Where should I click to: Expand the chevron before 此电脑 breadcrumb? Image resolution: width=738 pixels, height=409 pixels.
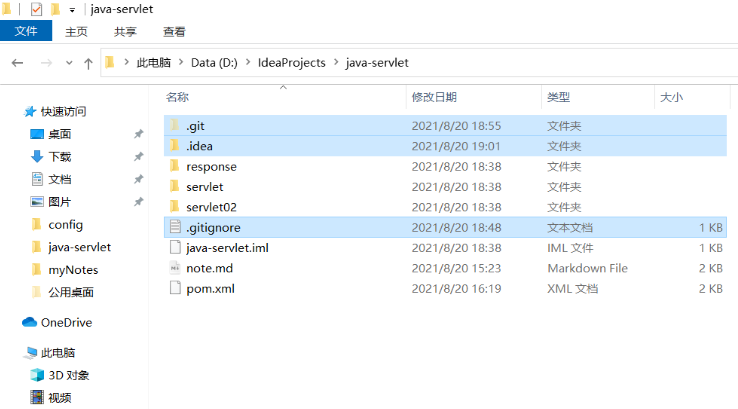pyautogui.click(x=126, y=63)
